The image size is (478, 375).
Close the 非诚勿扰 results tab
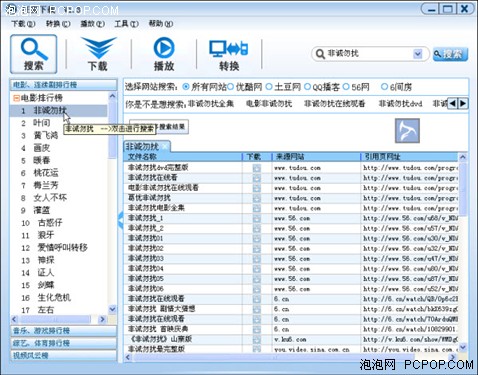165,146
